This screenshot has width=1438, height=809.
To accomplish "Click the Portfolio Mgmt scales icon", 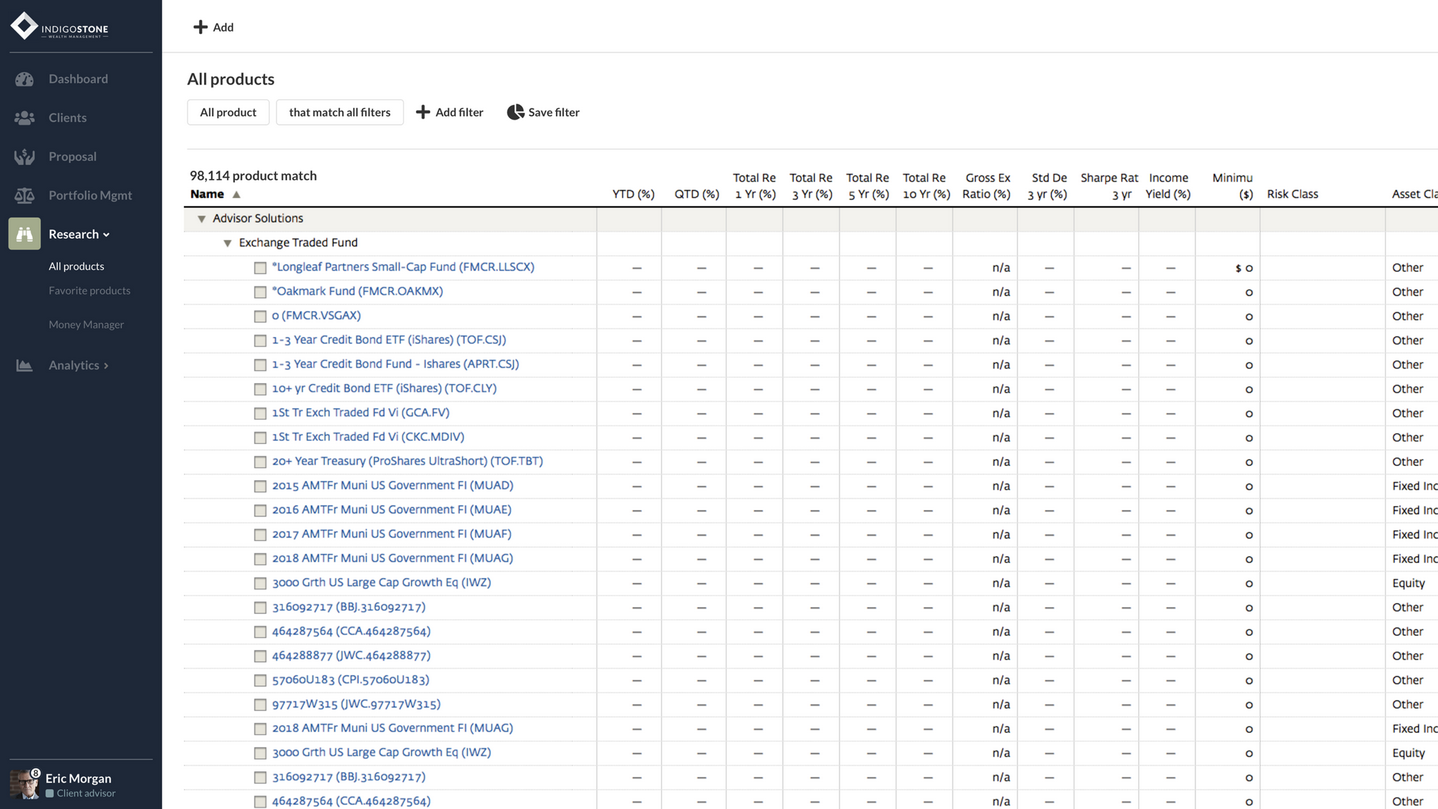I will (24, 196).
